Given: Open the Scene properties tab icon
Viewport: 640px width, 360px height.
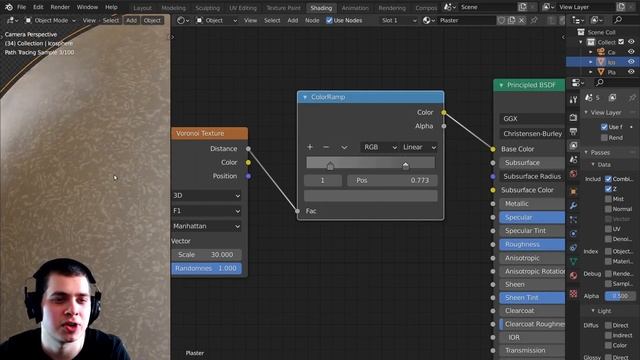Looking at the screenshot, I should [x=573, y=159].
